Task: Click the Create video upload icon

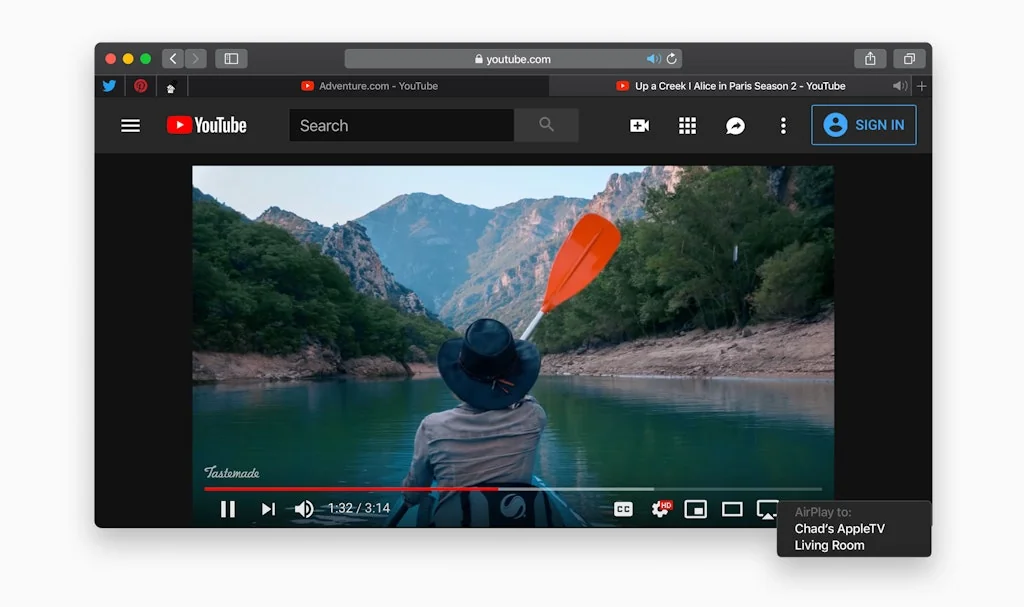Action: tap(639, 126)
